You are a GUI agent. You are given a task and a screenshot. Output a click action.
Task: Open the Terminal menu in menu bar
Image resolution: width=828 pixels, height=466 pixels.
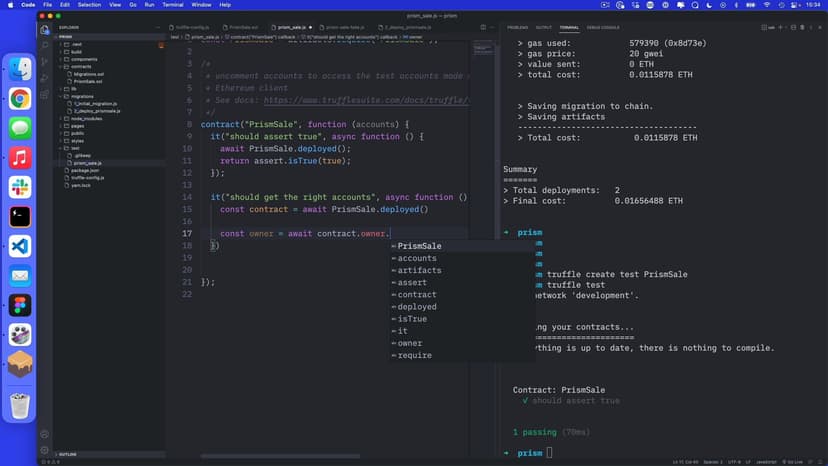click(x=174, y=5)
